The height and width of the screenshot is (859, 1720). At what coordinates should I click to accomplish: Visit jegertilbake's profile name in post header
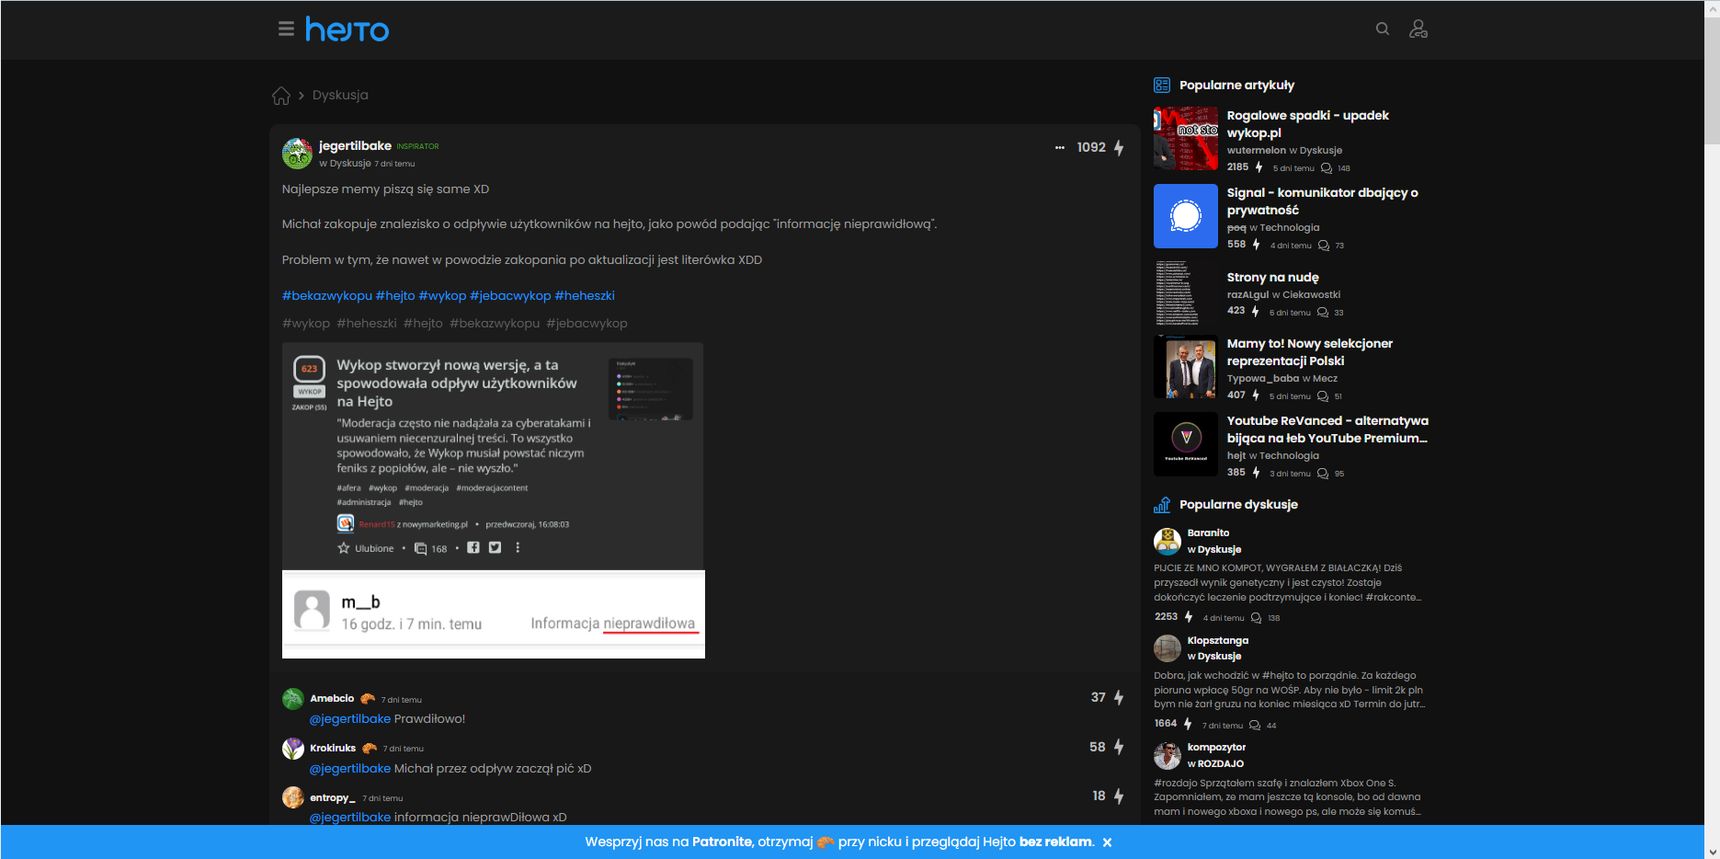(355, 146)
